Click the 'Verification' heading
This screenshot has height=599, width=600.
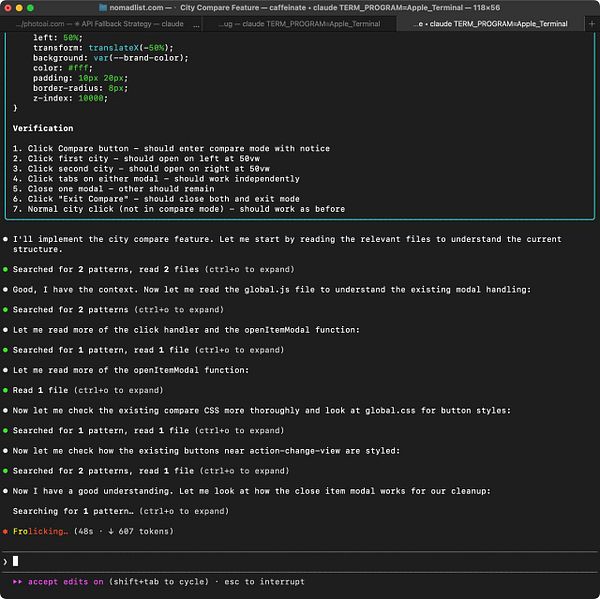[43, 128]
